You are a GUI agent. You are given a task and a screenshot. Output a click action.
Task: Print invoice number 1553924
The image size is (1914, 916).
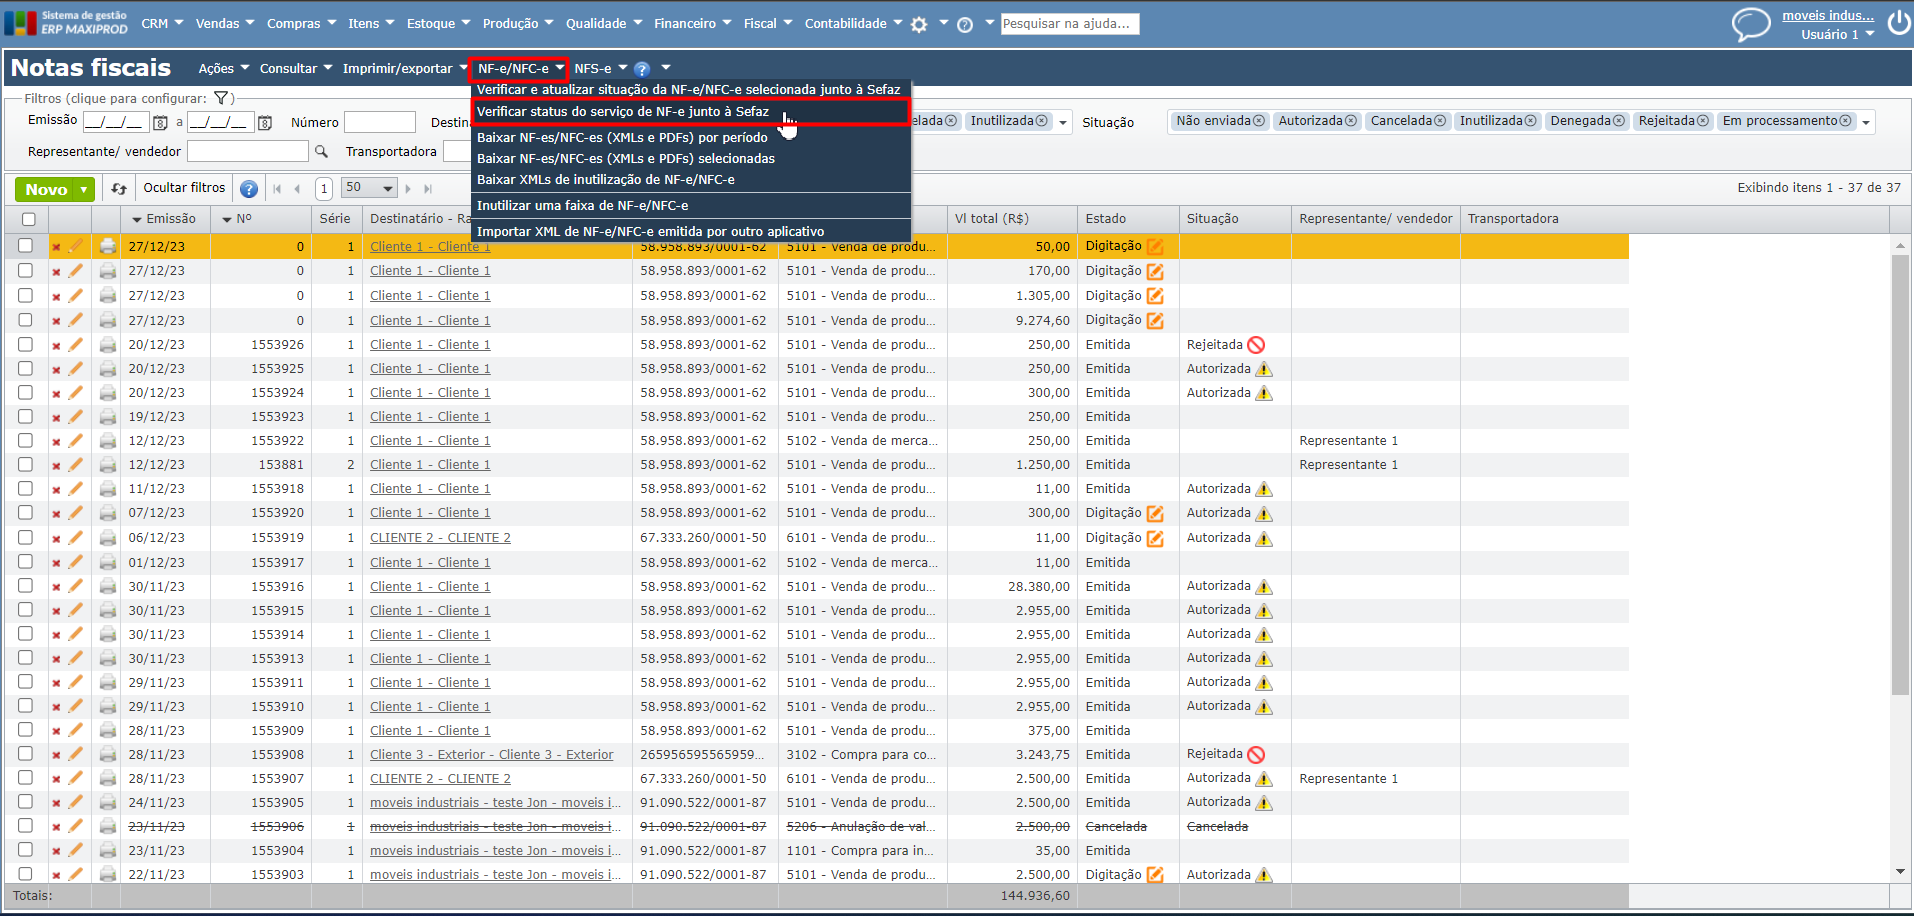tap(107, 393)
